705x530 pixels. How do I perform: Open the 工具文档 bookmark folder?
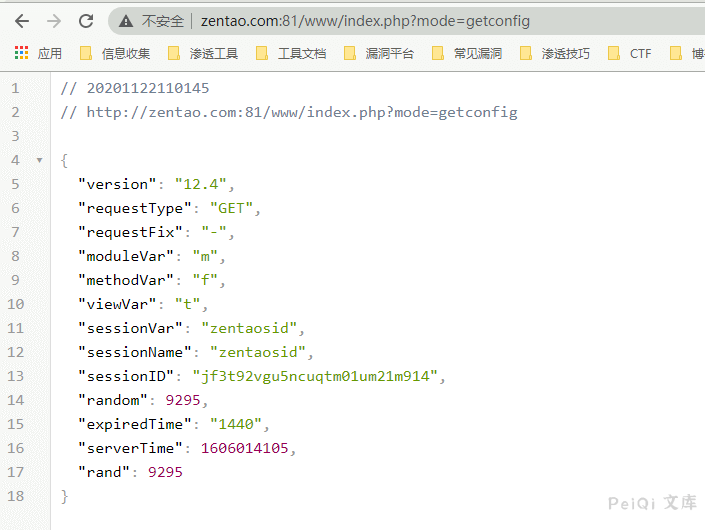pyautogui.click(x=301, y=53)
